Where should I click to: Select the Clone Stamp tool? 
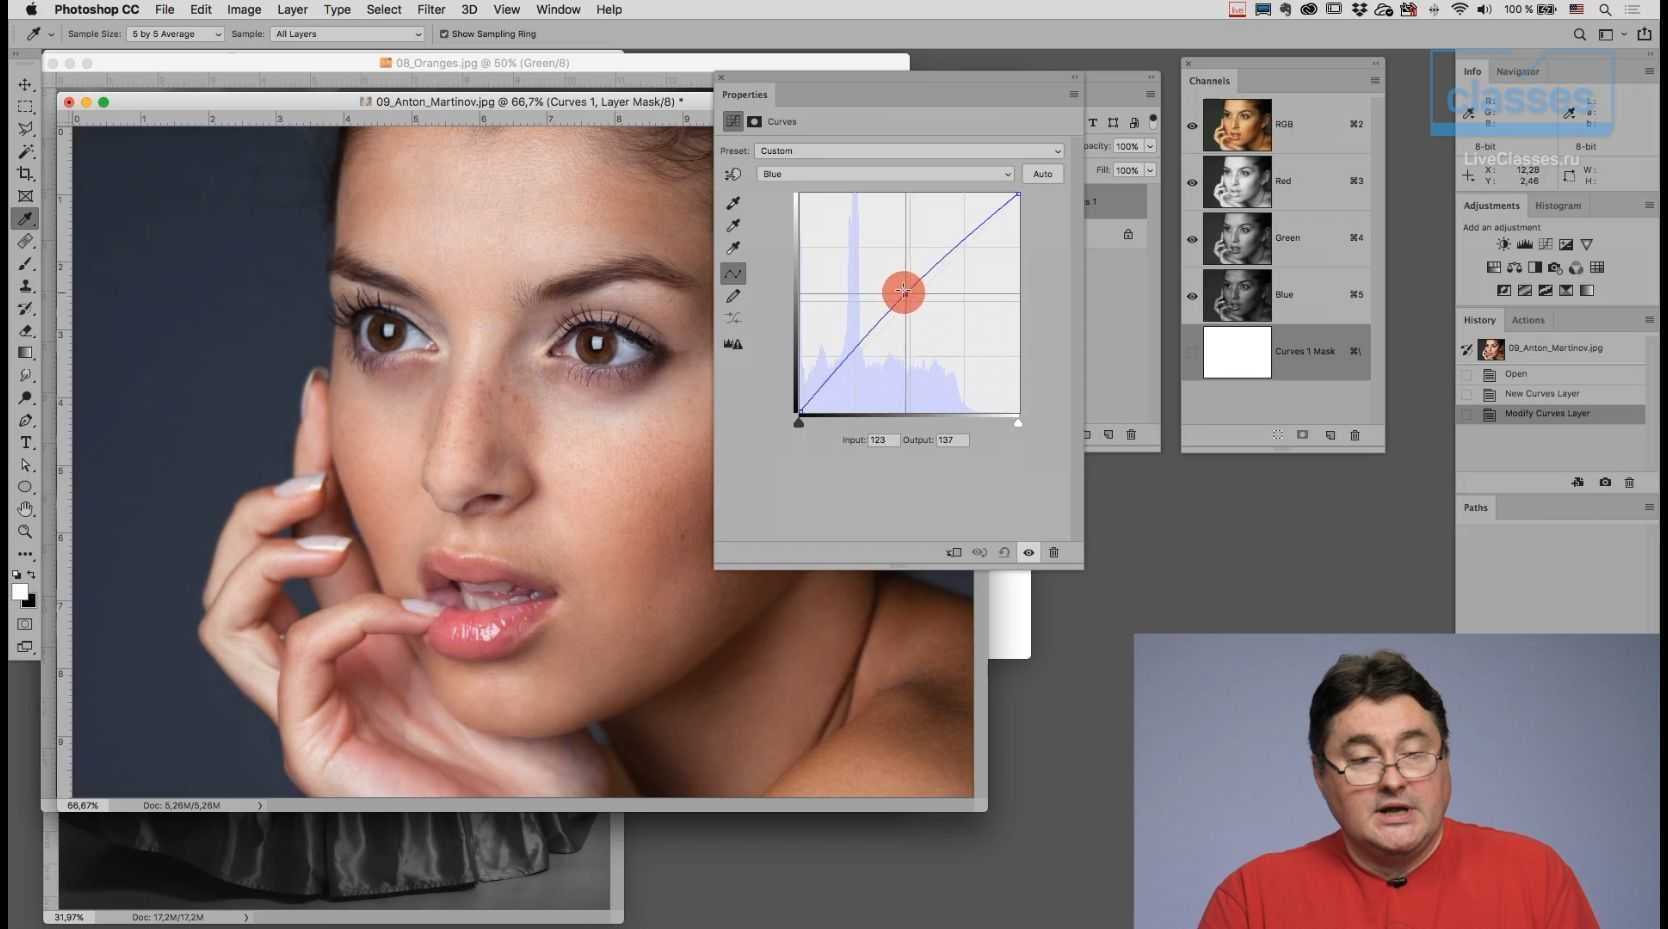click(x=26, y=286)
